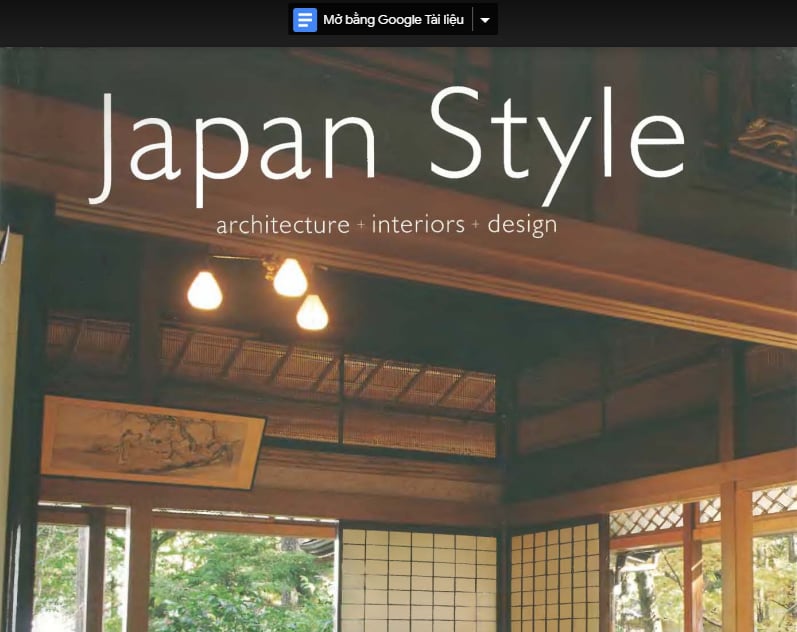
Task: Select the word "architecture" in the subtitle
Action: pos(283,225)
